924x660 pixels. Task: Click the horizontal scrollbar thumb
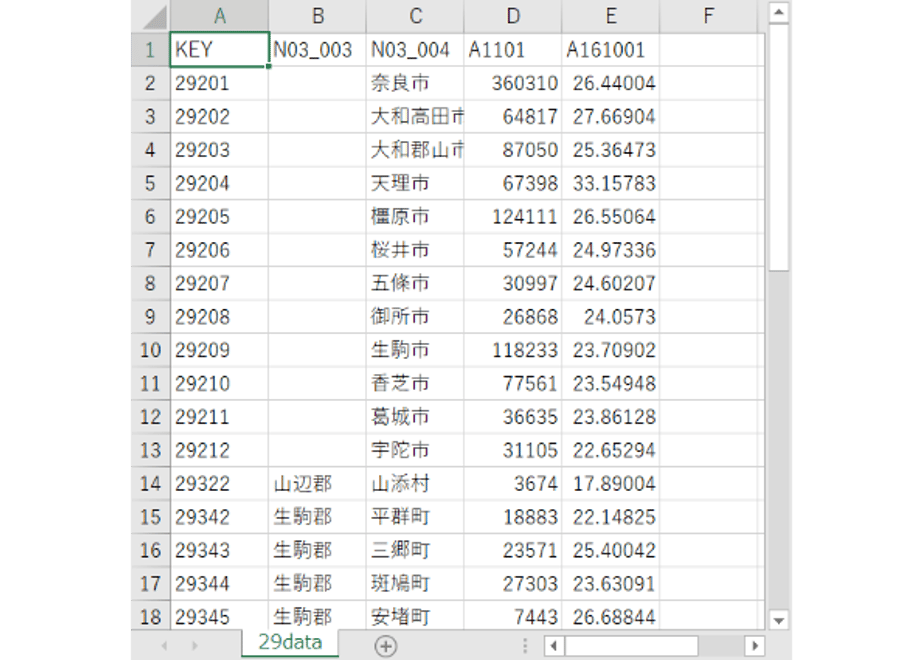(x=631, y=646)
